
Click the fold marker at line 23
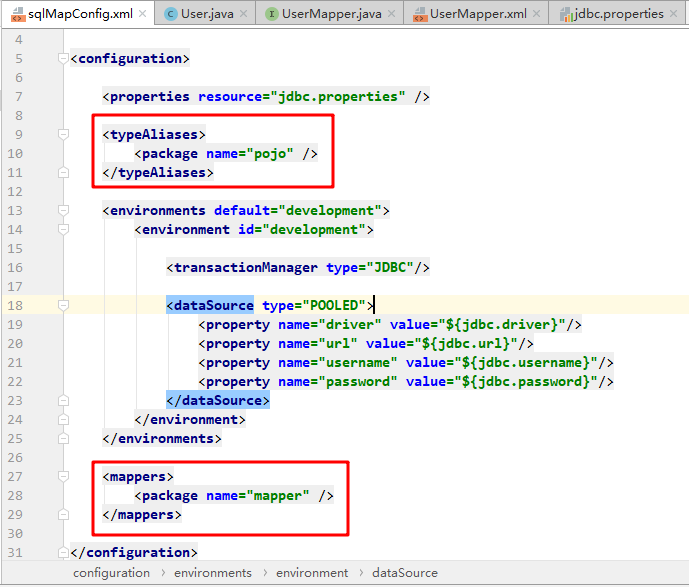tap(63, 401)
